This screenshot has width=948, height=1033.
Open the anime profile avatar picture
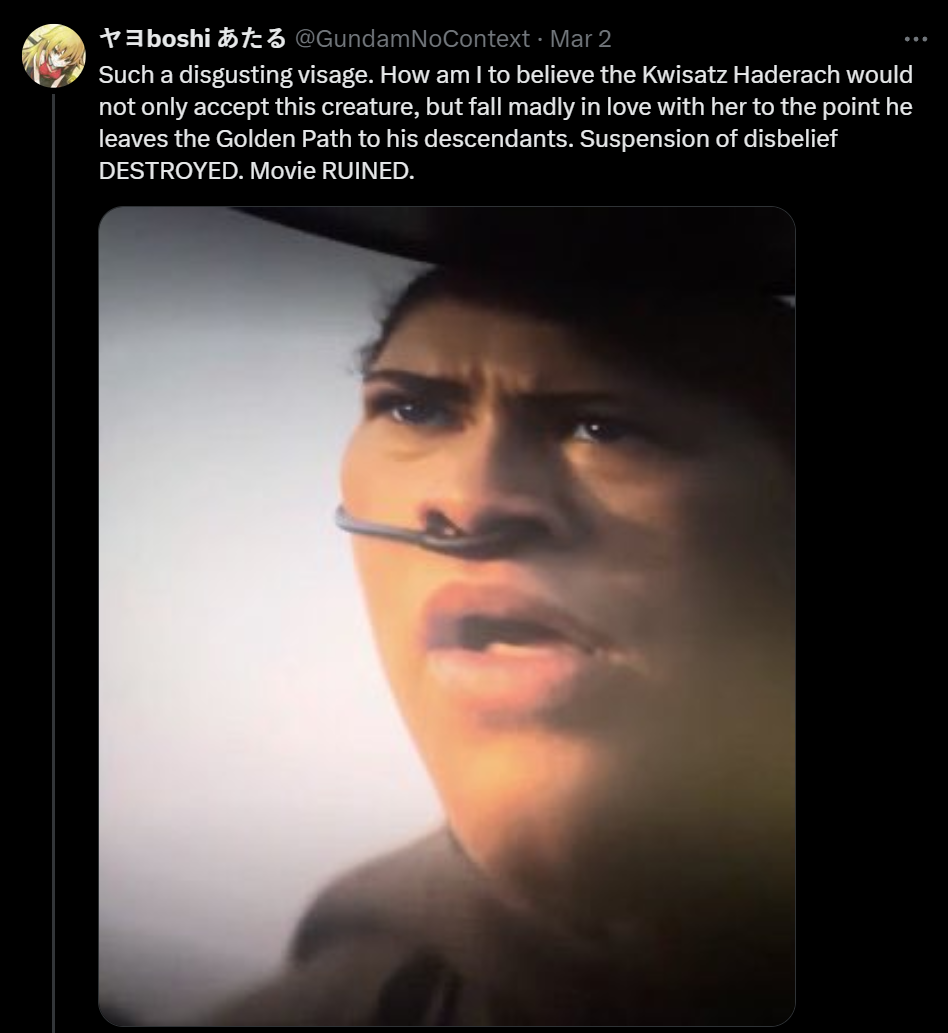click(x=53, y=56)
